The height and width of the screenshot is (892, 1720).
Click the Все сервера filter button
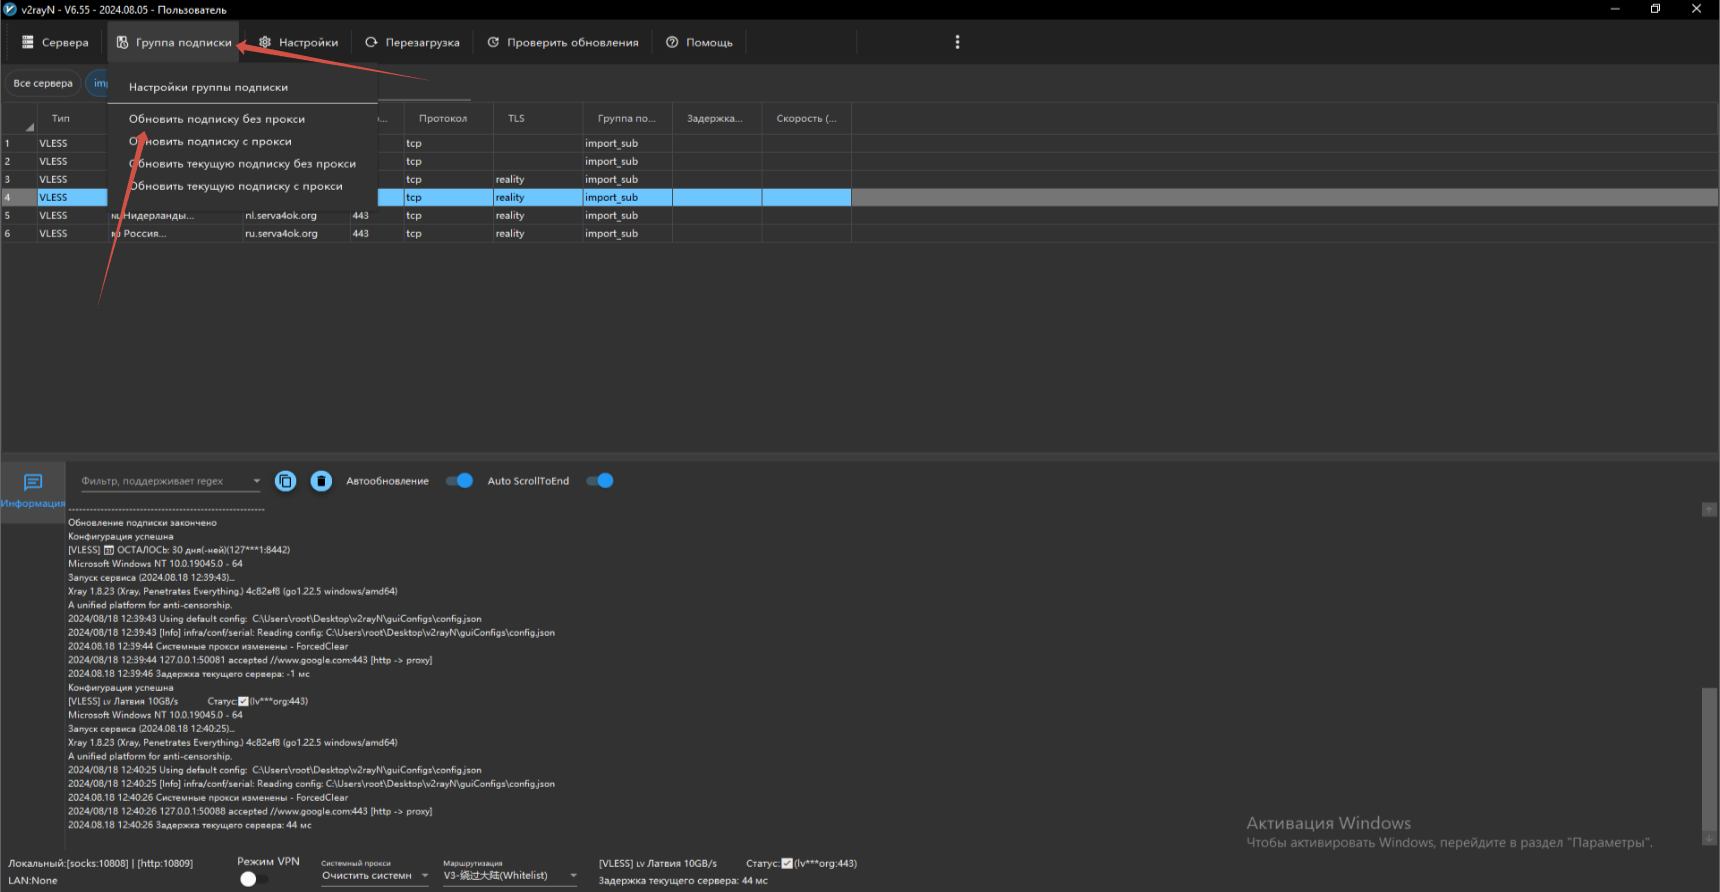pyautogui.click(x=43, y=84)
